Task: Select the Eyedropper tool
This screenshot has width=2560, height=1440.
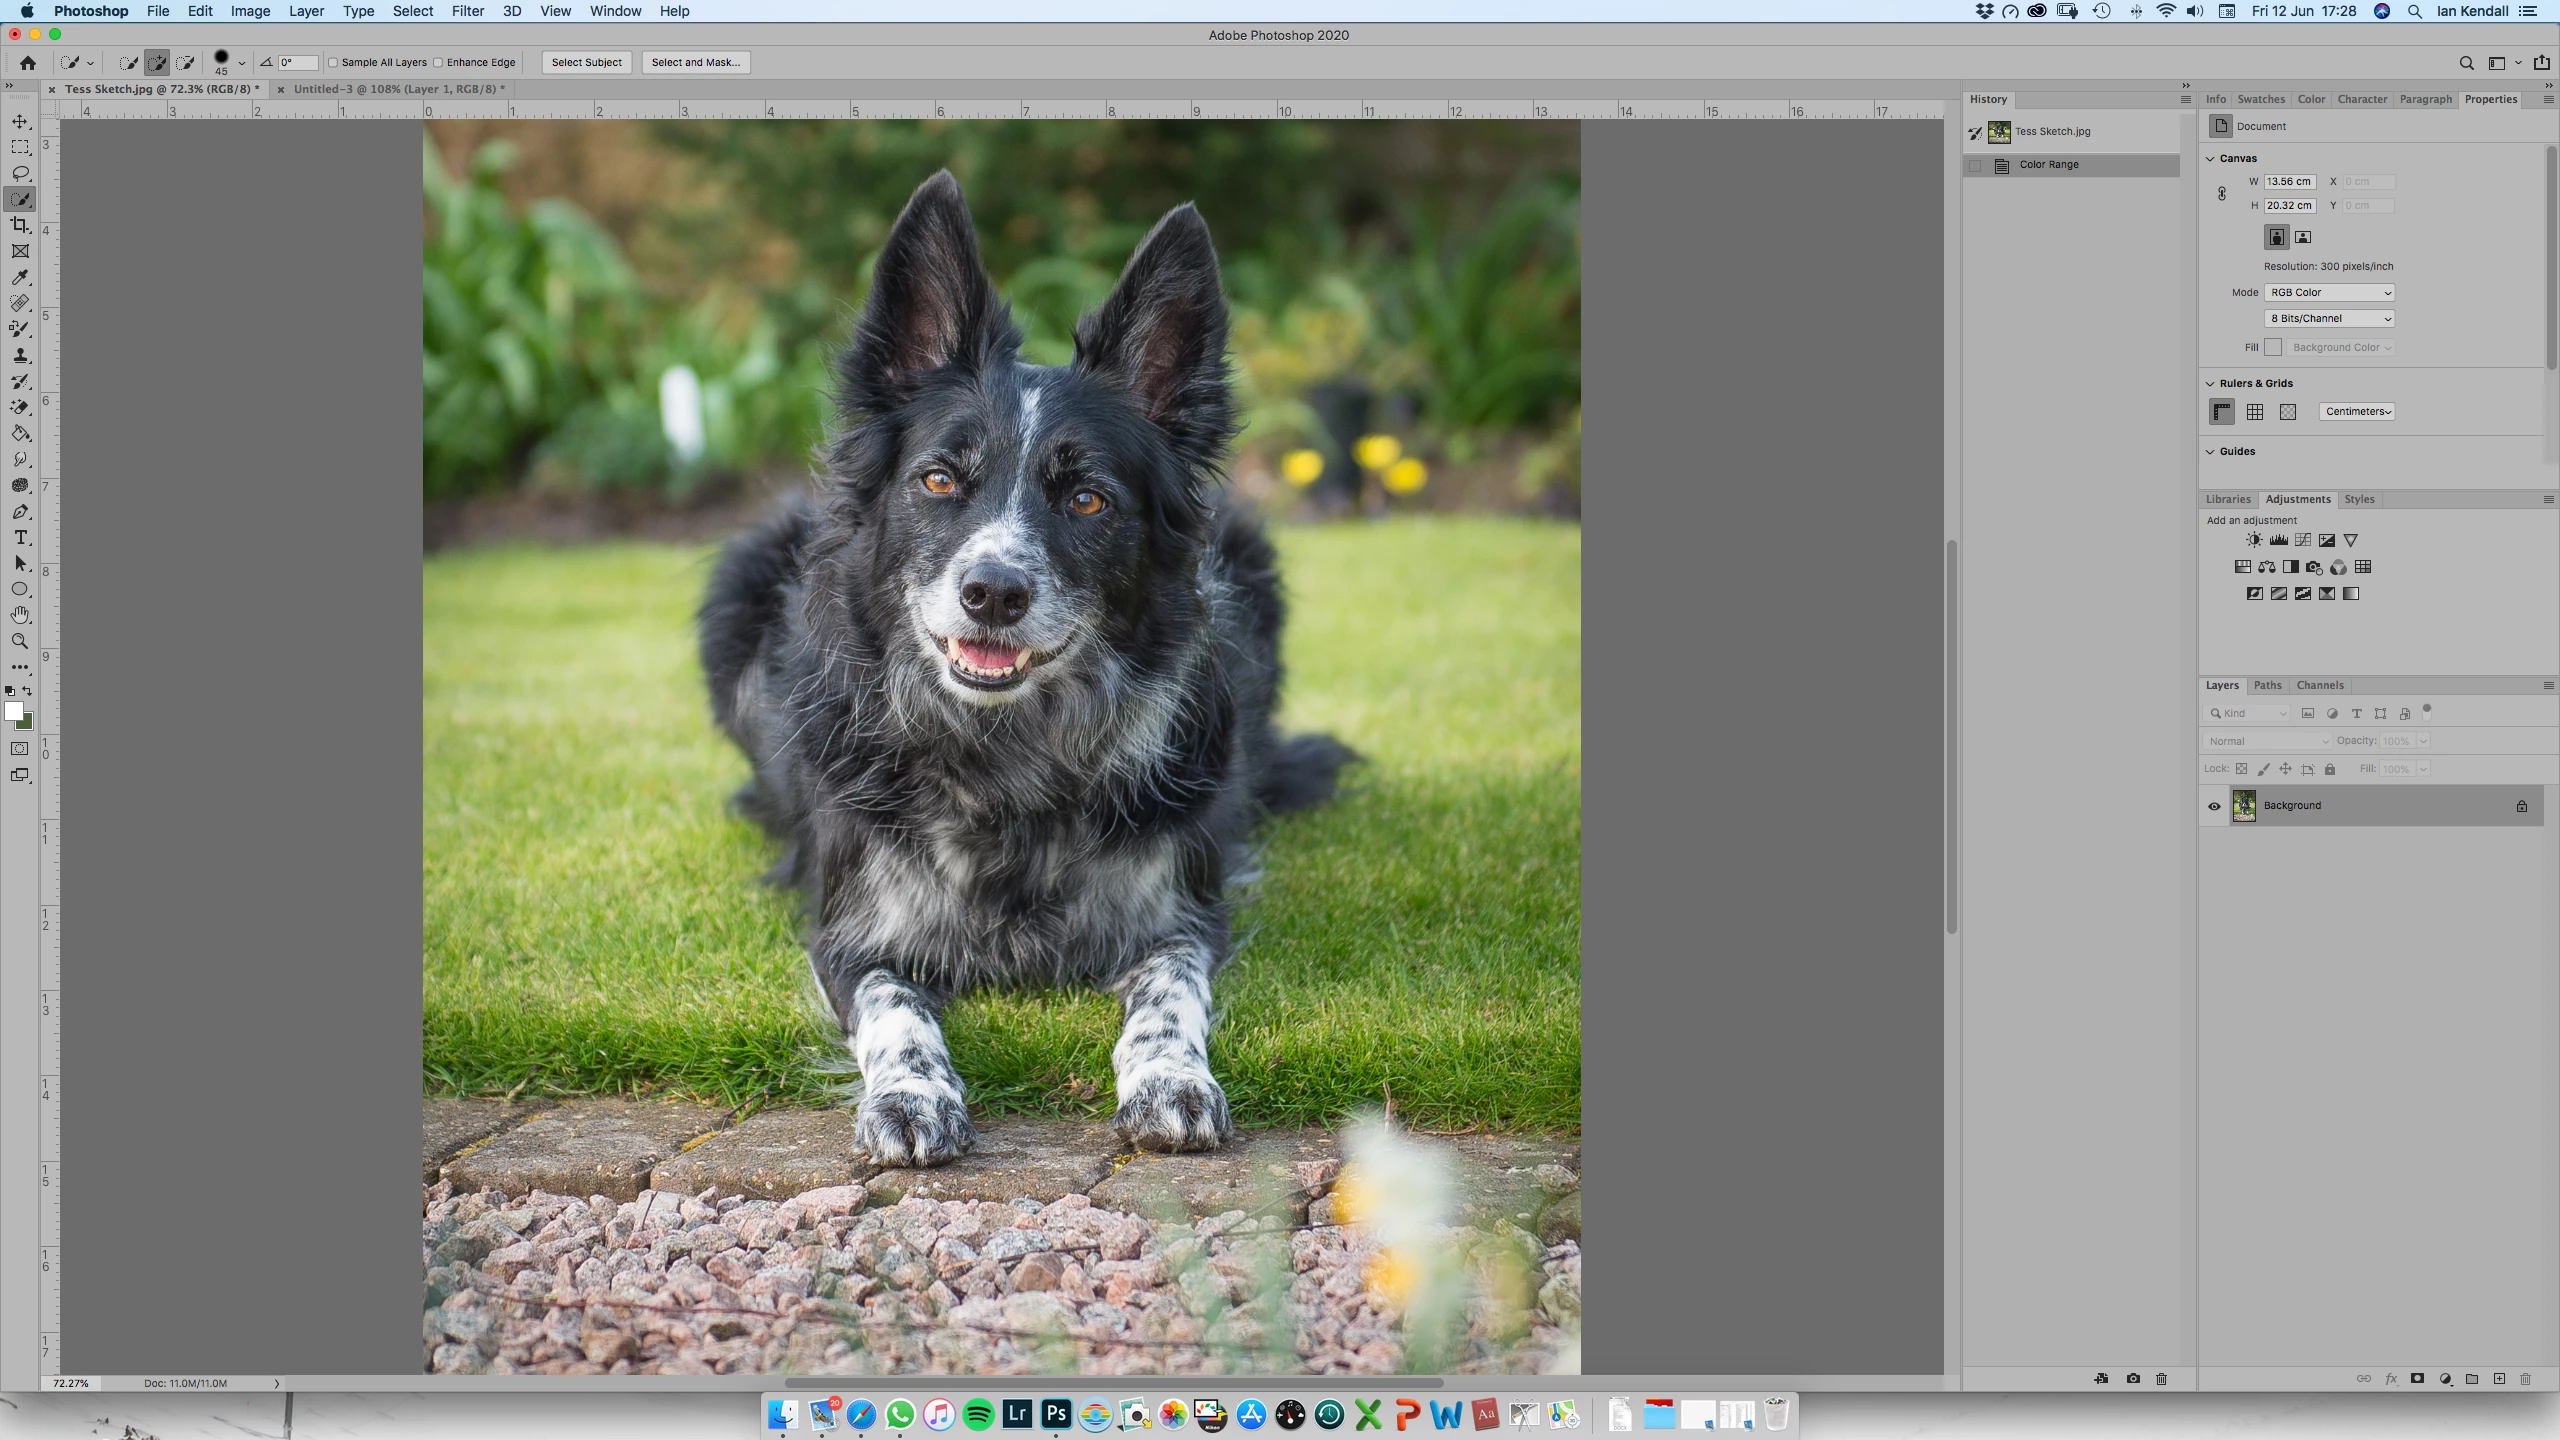Action: coord(20,277)
